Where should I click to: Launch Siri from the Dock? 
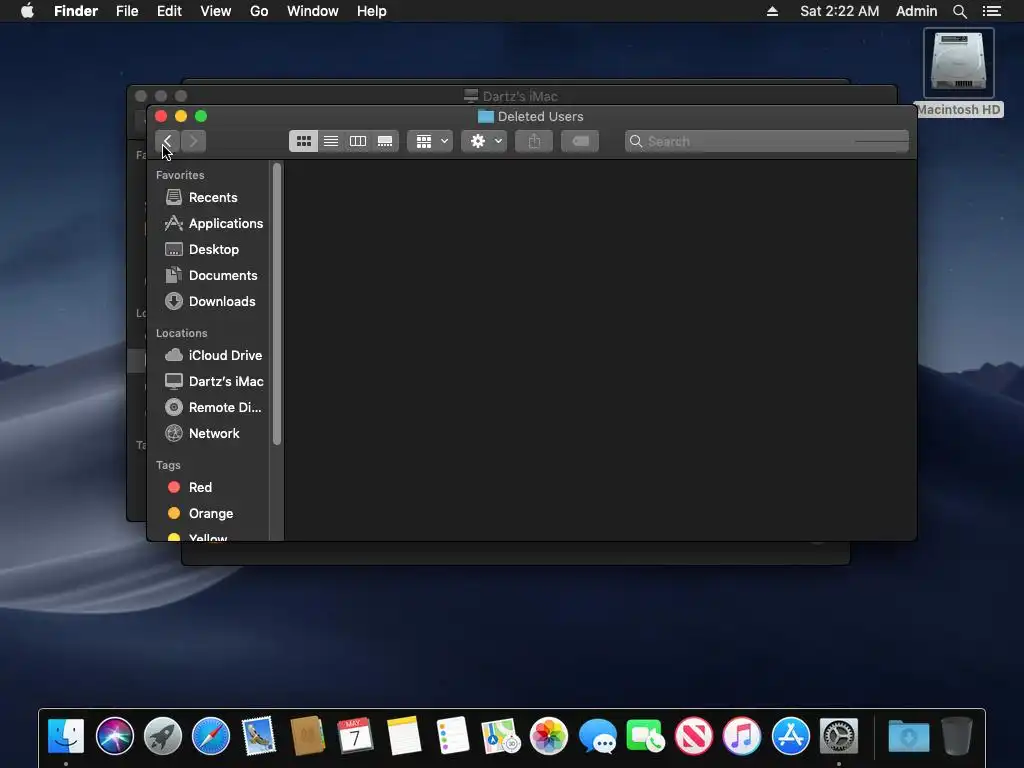[x=114, y=736]
